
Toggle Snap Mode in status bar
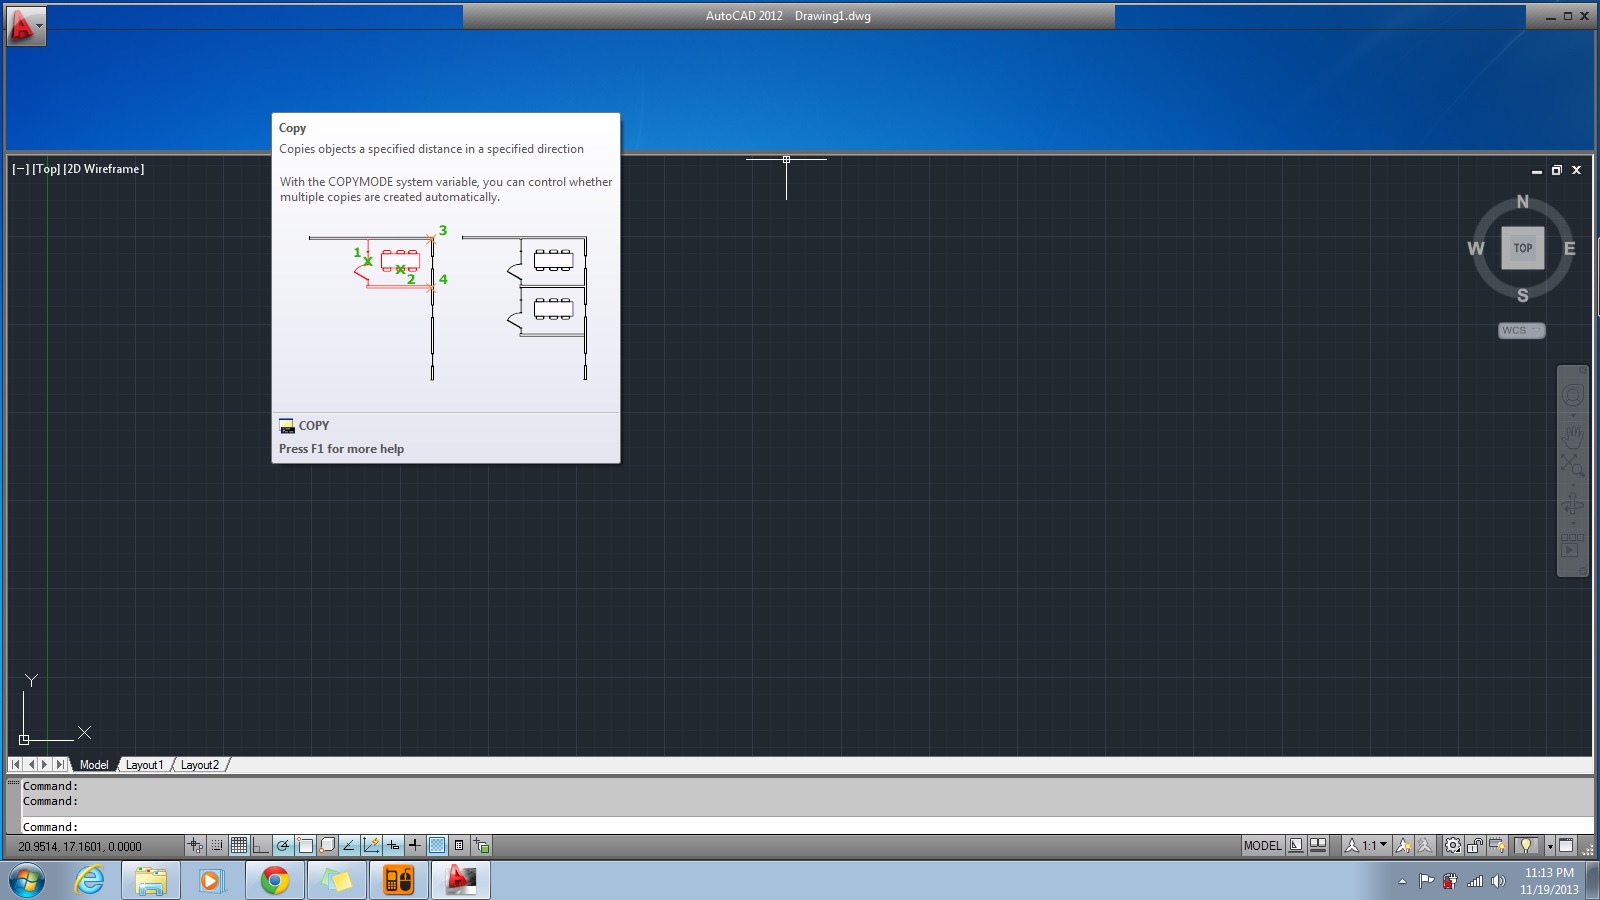pyautogui.click(x=217, y=845)
